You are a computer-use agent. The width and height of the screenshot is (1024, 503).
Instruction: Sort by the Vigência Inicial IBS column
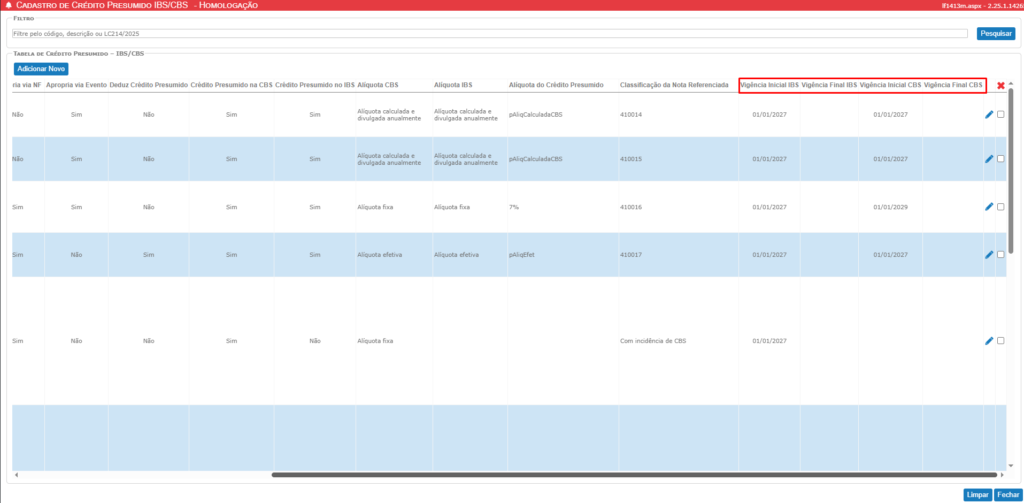pos(769,86)
